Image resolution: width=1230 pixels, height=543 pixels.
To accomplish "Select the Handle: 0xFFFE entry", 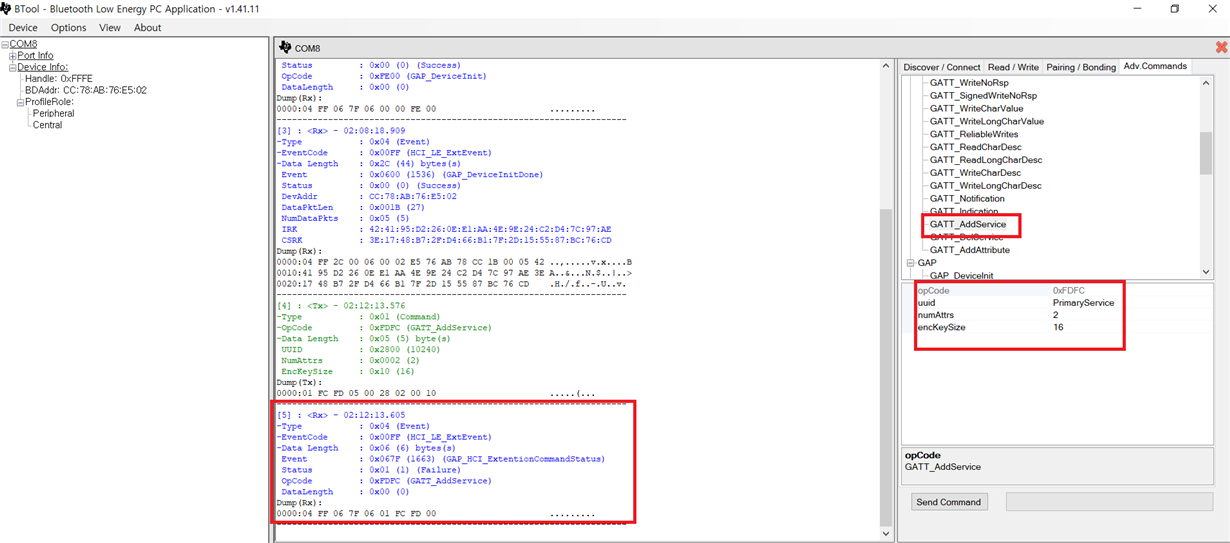I will click(58, 78).
